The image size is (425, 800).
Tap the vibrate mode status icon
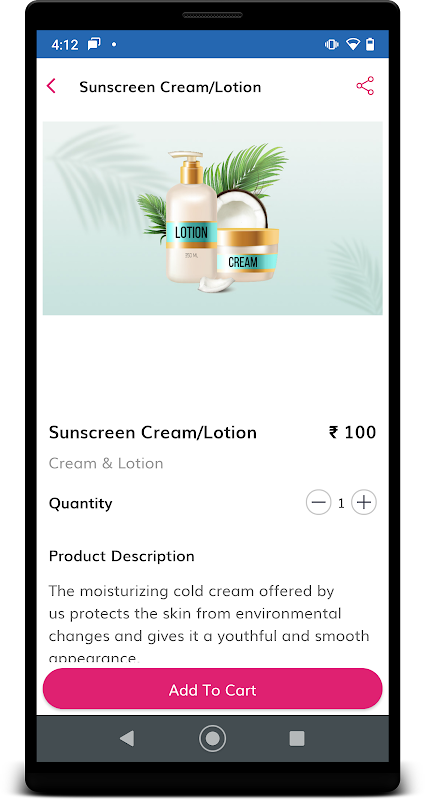coord(331,44)
